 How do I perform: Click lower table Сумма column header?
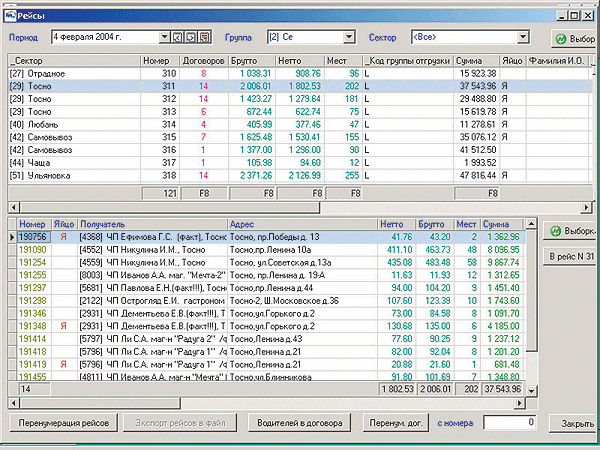click(x=502, y=224)
